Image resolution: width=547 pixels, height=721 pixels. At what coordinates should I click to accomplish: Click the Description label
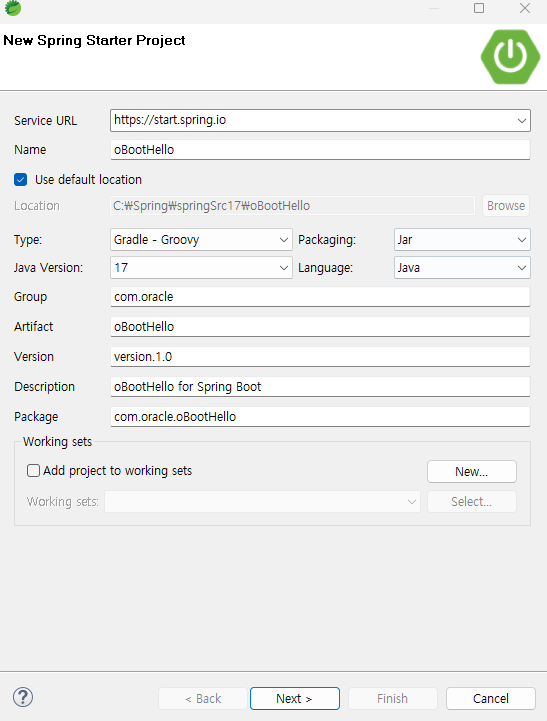(x=44, y=387)
